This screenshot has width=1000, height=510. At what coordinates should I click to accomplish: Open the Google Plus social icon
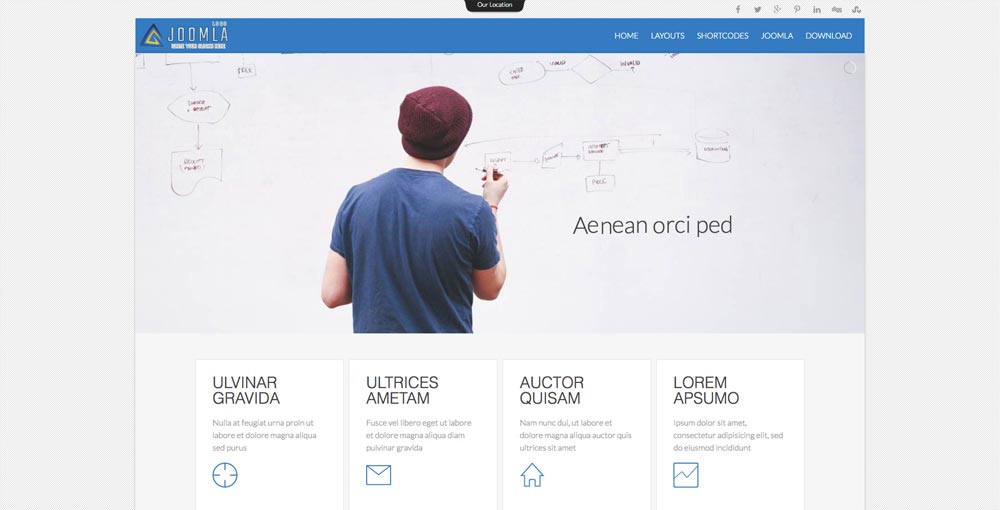coord(777,10)
